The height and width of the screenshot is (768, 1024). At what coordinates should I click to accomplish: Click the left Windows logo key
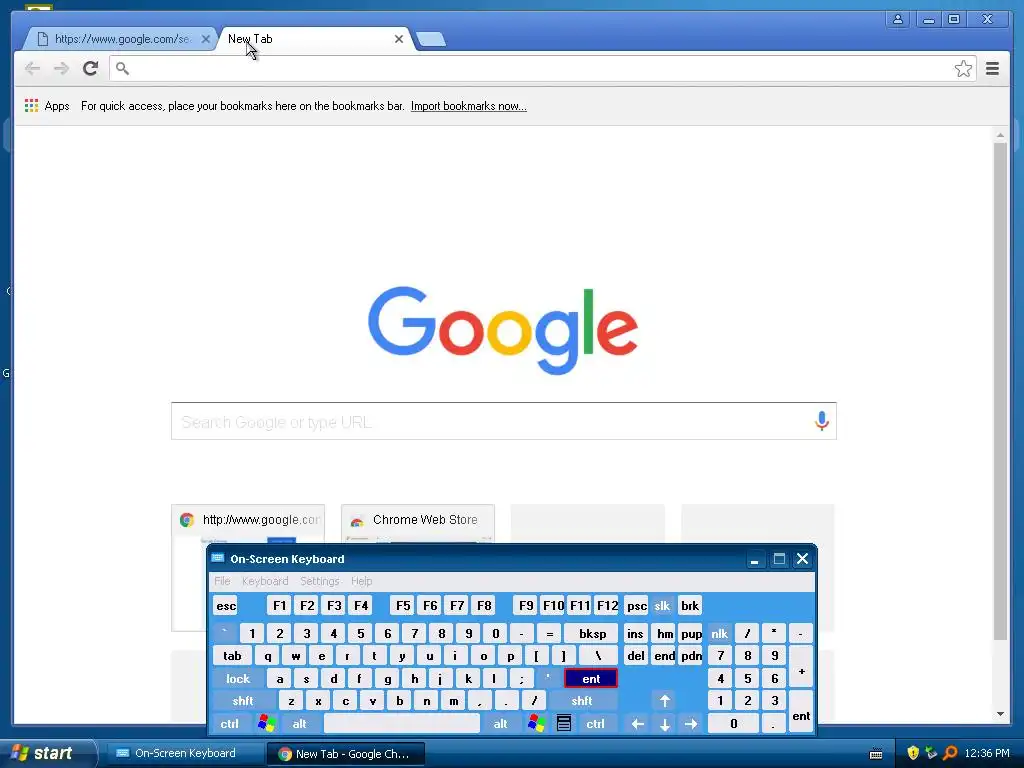(x=266, y=724)
